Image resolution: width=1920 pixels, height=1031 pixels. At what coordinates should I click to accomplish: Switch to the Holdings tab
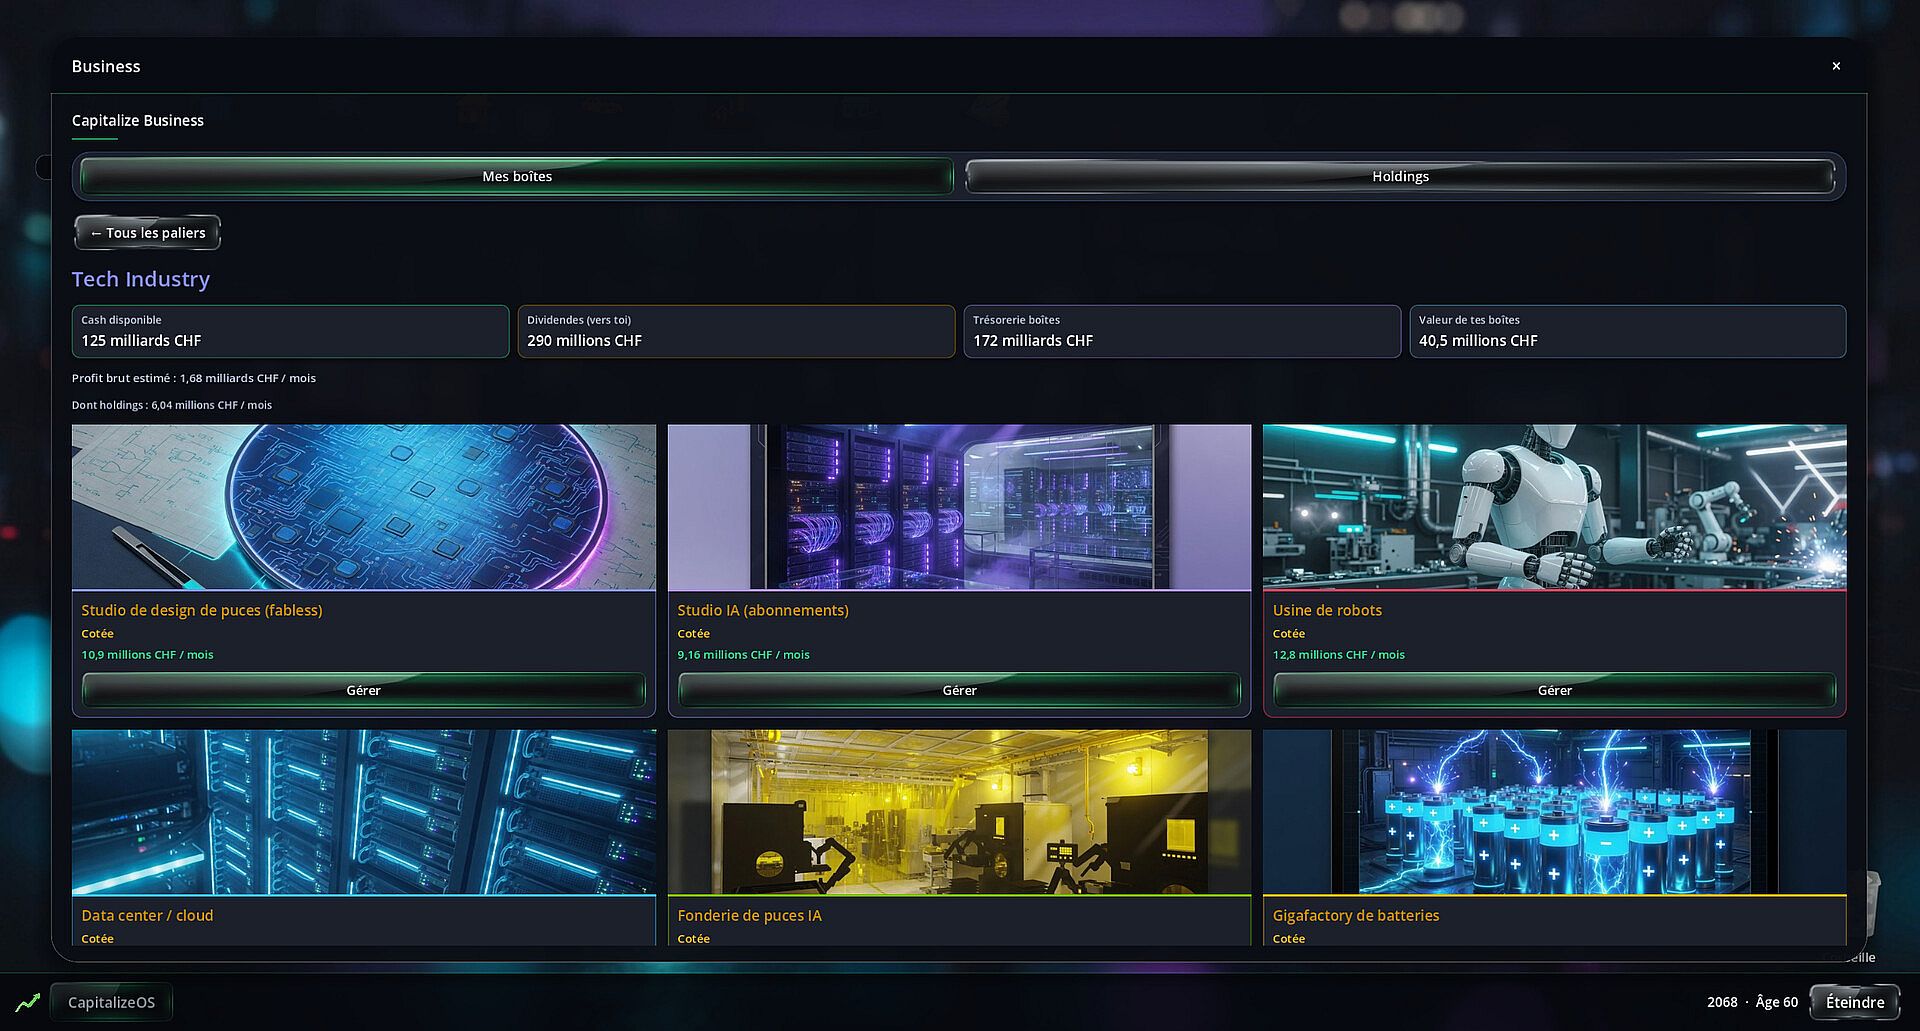[1400, 176]
